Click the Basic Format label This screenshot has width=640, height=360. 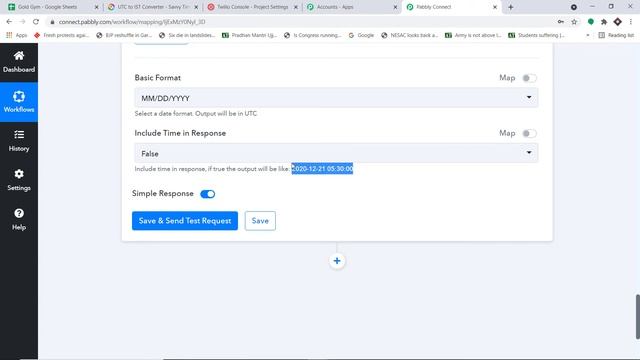(x=158, y=78)
